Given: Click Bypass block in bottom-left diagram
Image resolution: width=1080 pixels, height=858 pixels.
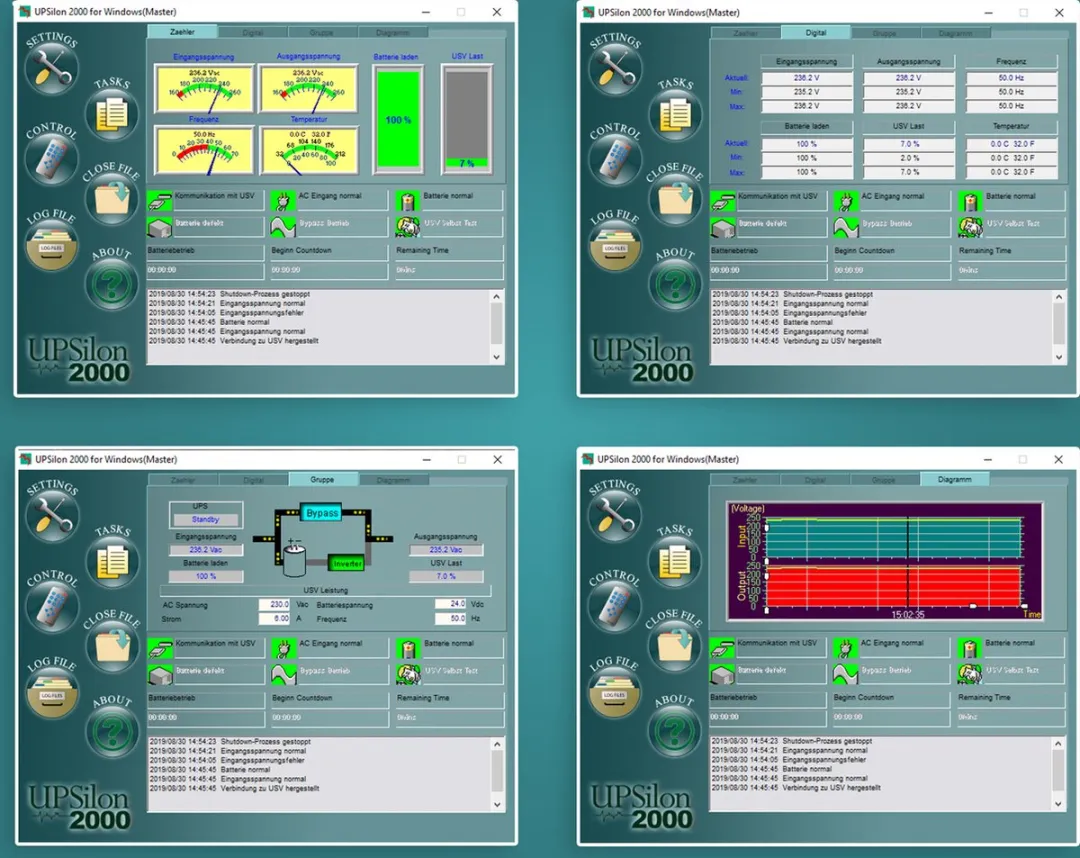Looking at the screenshot, I should [321, 513].
